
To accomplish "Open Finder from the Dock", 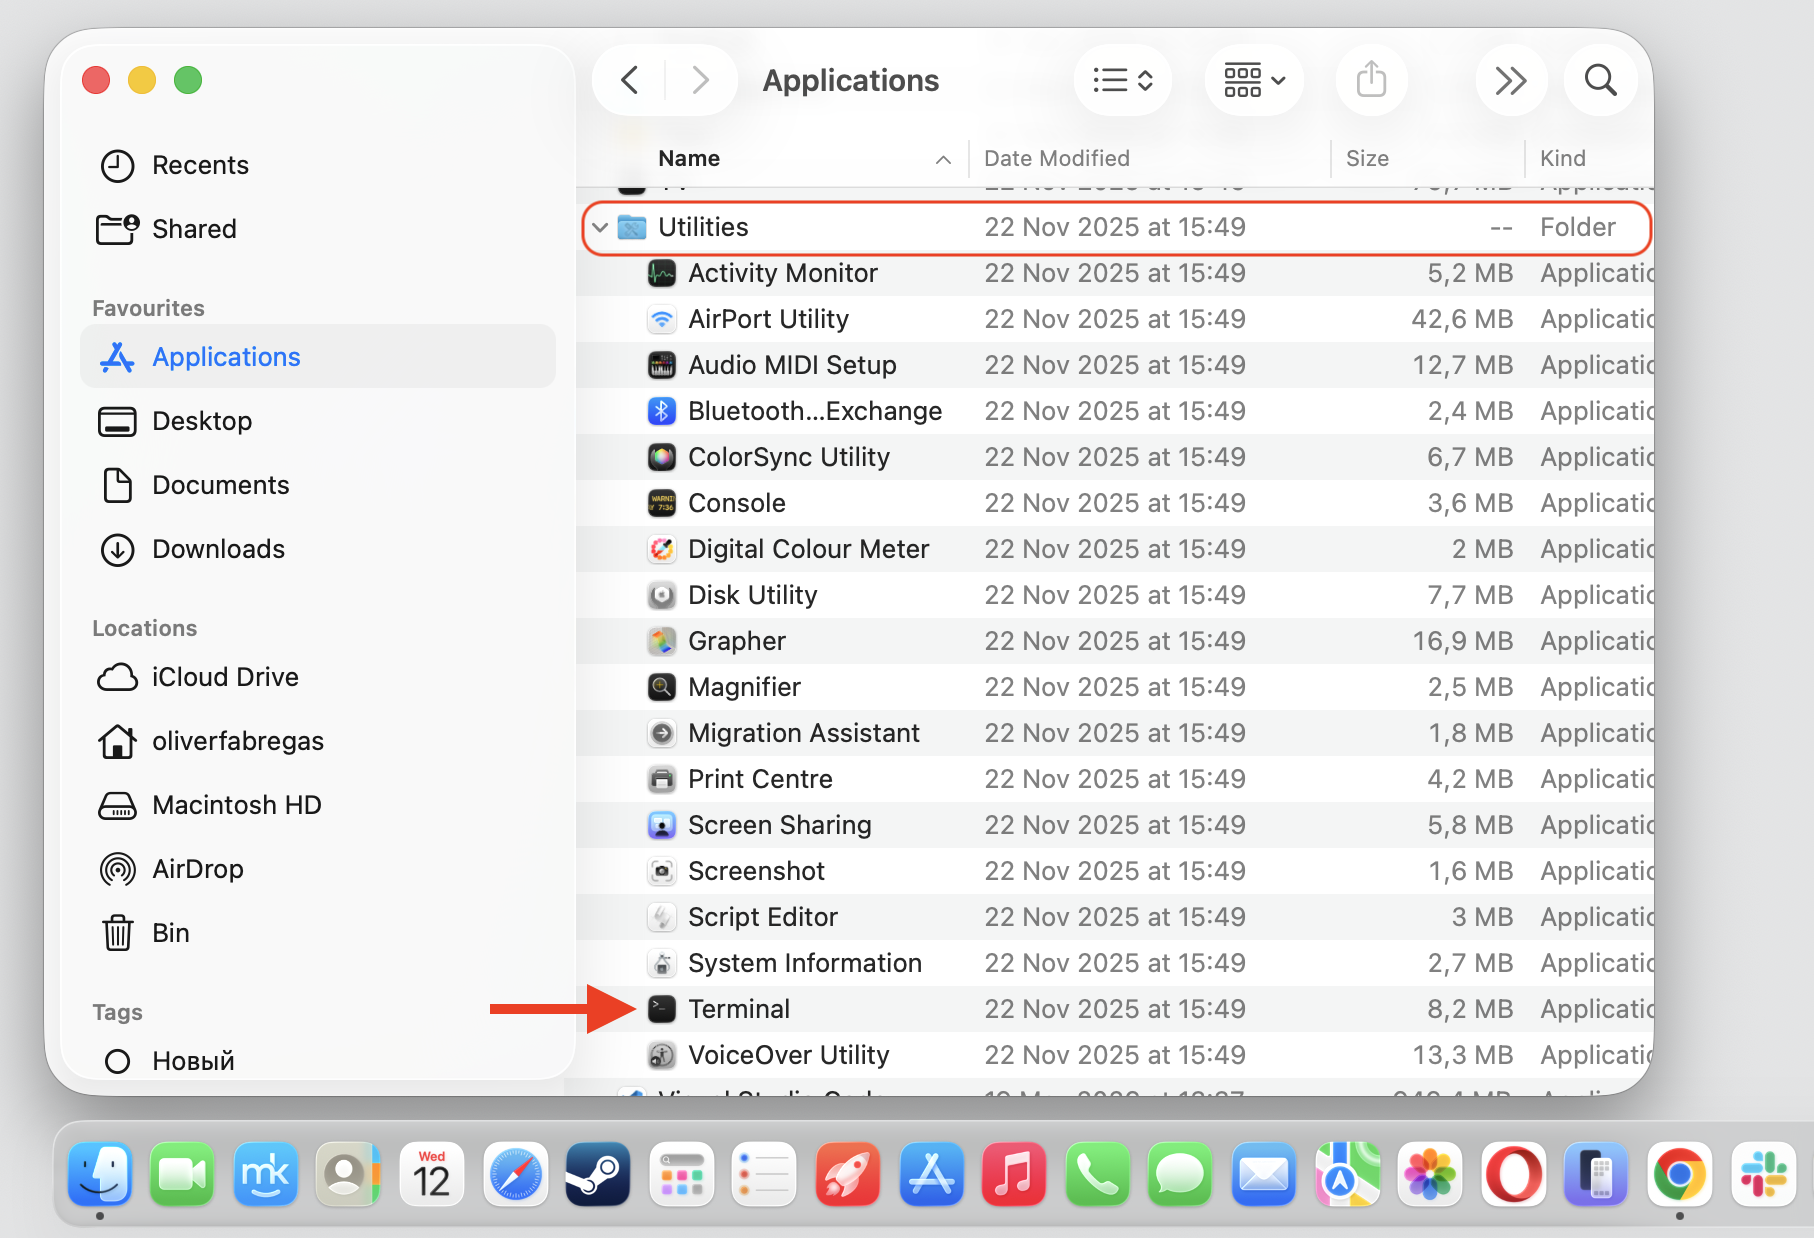I will coord(100,1174).
